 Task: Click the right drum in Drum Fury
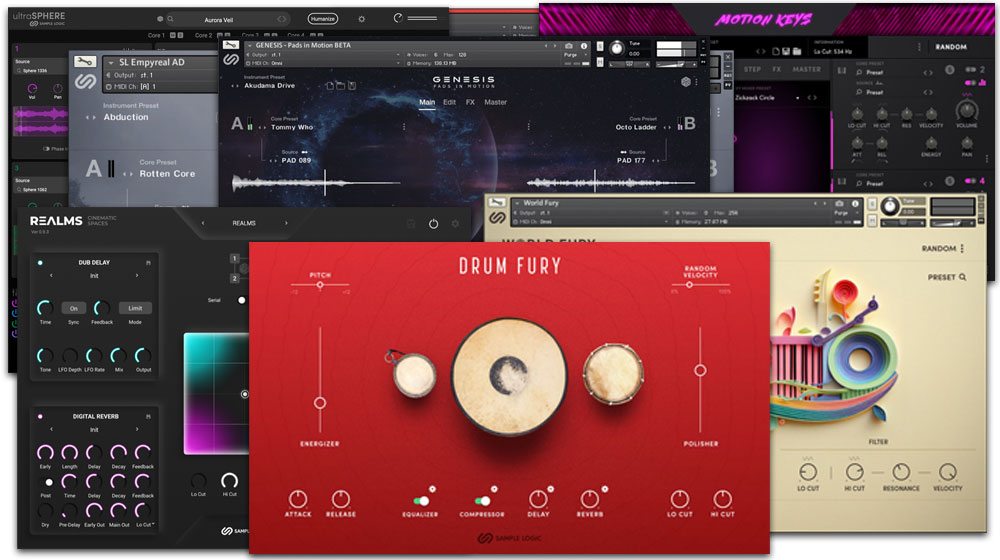pyautogui.click(x=613, y=373)
